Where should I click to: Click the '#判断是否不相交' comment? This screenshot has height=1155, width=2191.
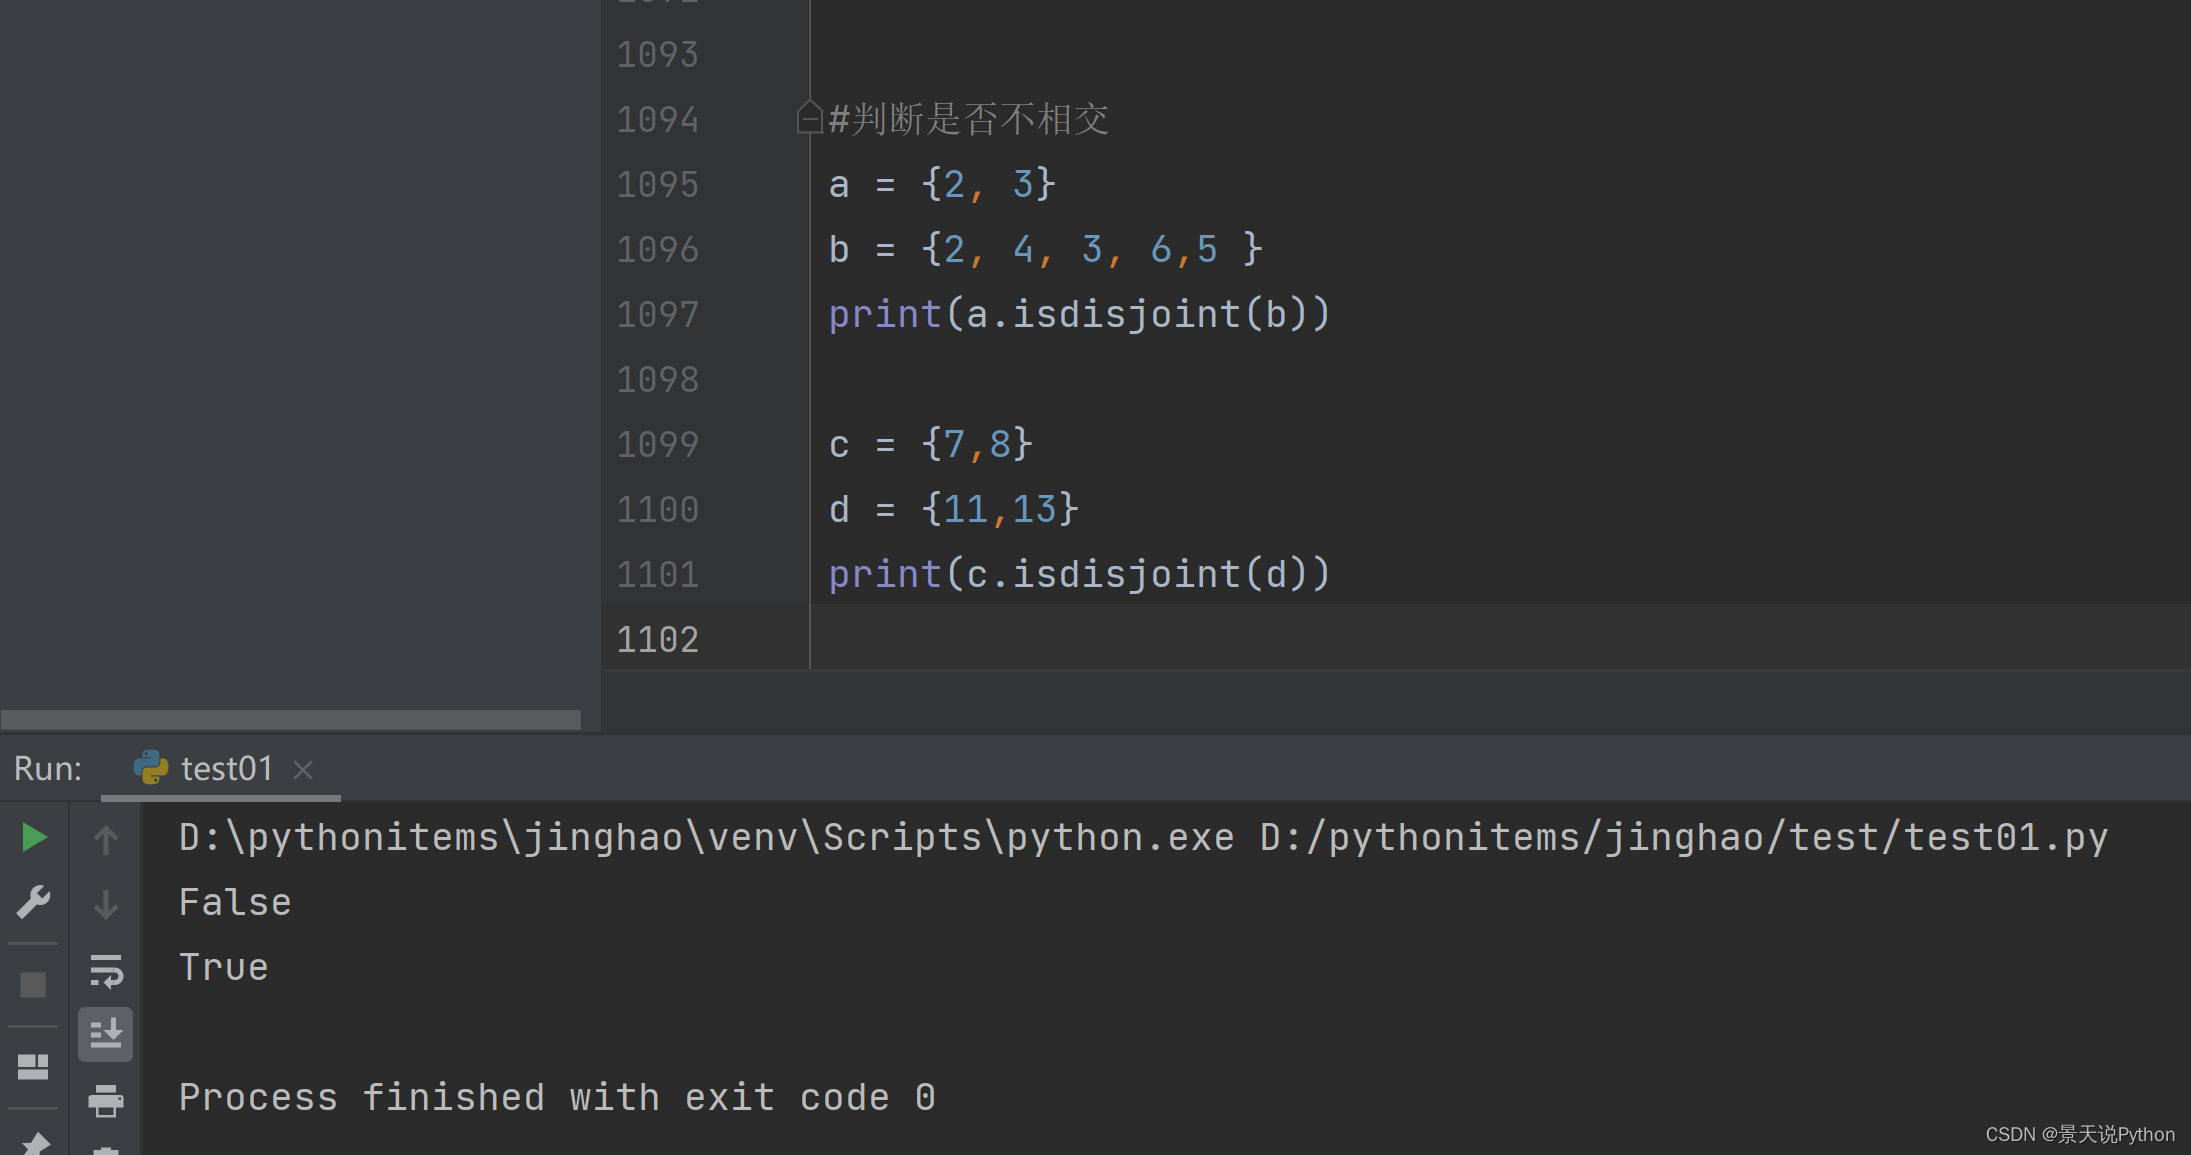tap(968, 120)
